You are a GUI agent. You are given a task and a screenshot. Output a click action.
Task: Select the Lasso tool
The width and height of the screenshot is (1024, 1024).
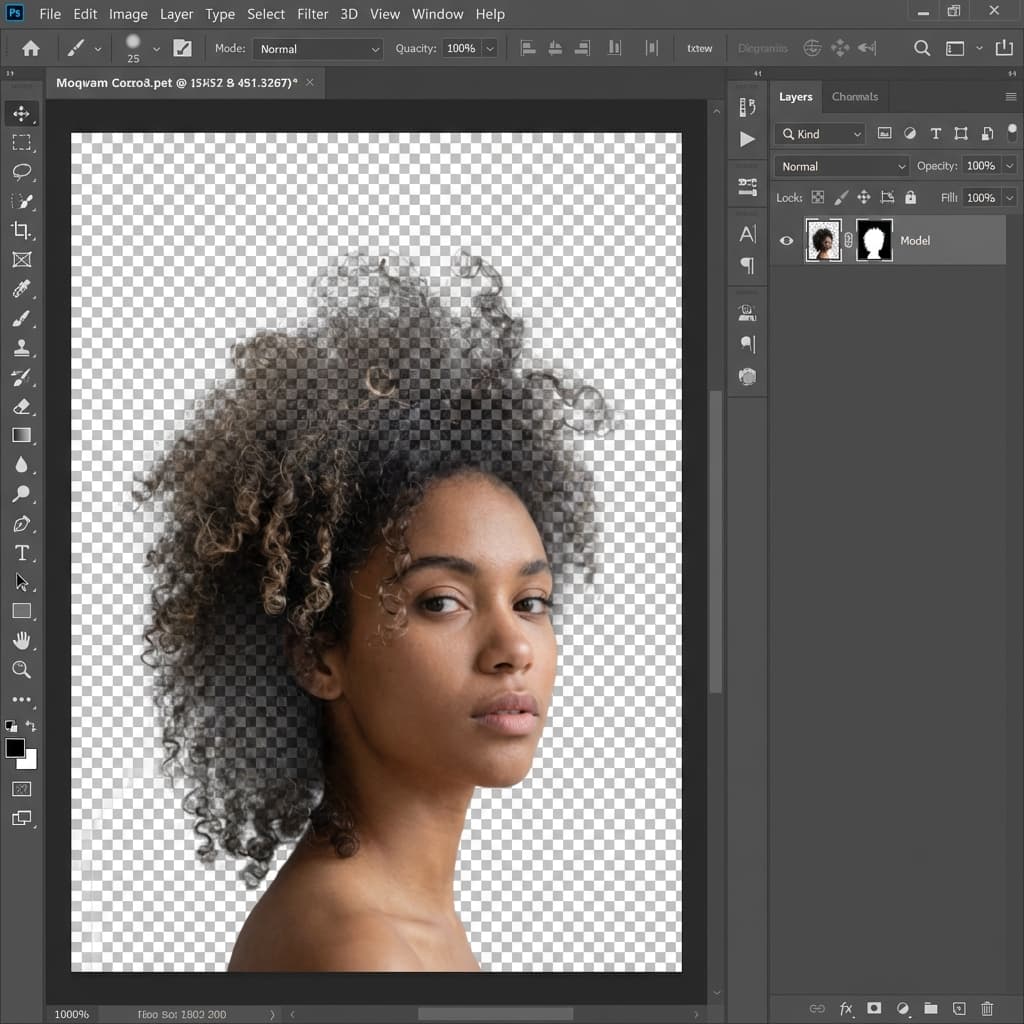point(22,172)
